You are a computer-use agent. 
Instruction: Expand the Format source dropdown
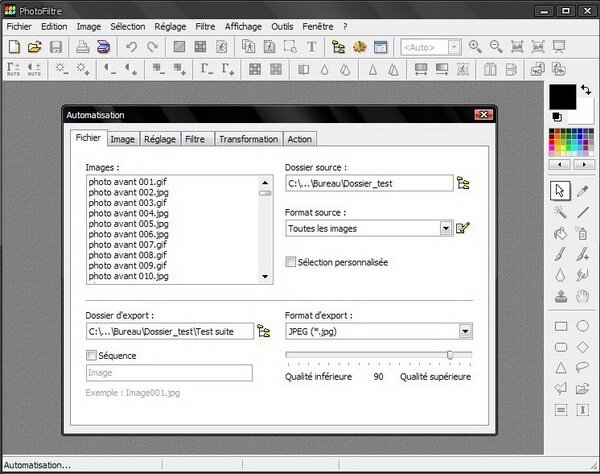point(446,228)
